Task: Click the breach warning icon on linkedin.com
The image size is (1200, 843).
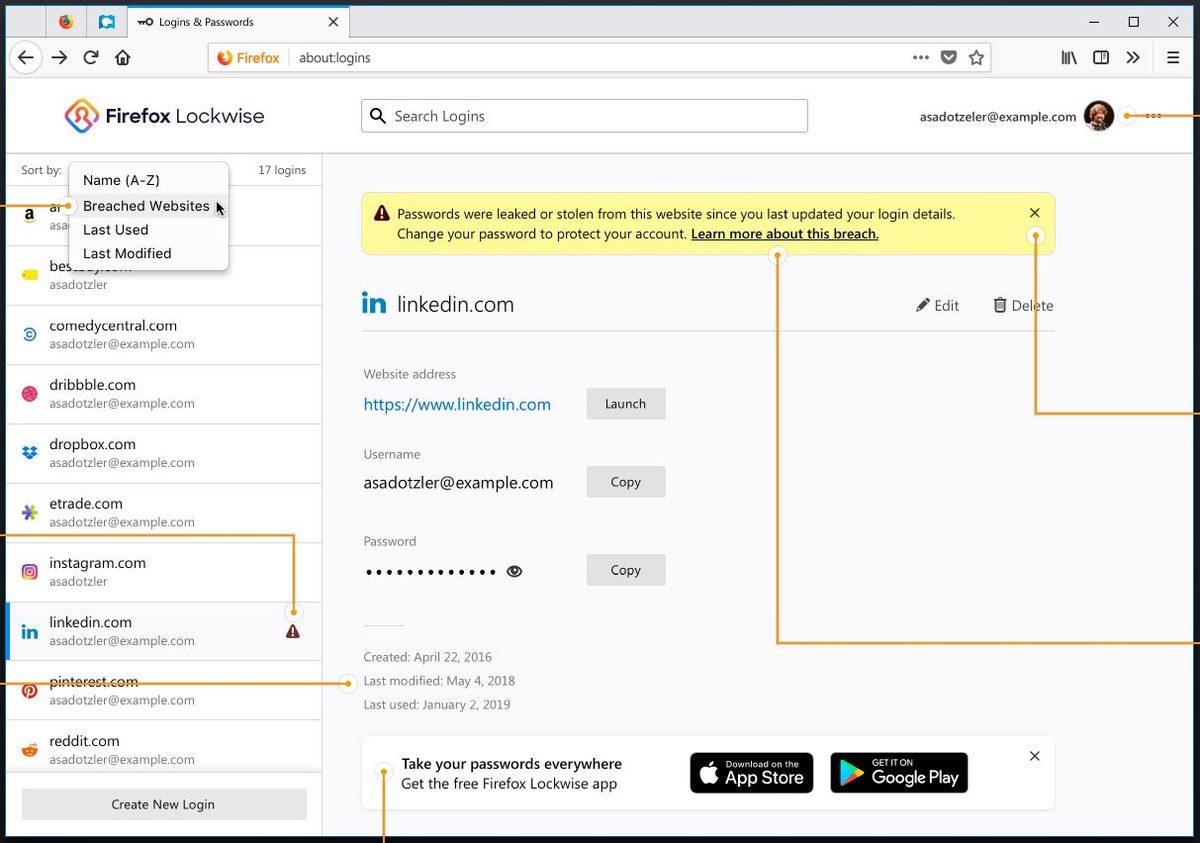Action: click(291, 631)
